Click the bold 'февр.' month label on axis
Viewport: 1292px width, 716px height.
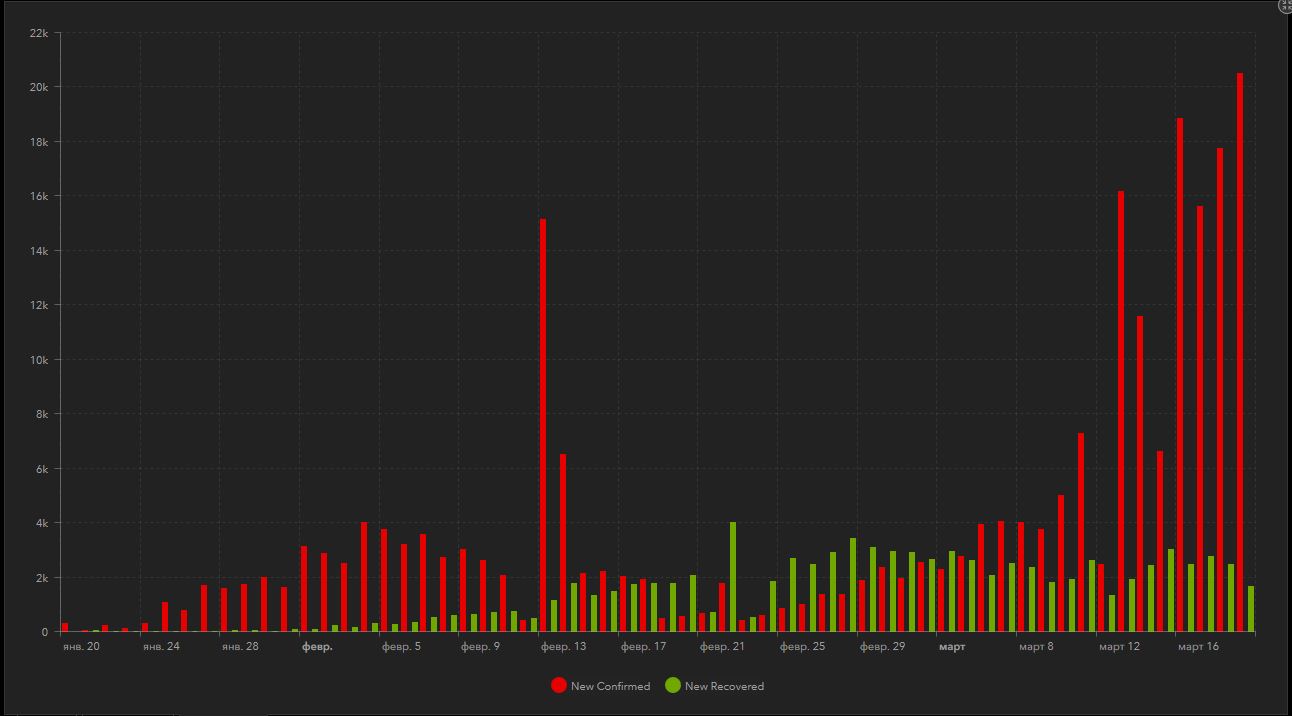click(317, 647)
